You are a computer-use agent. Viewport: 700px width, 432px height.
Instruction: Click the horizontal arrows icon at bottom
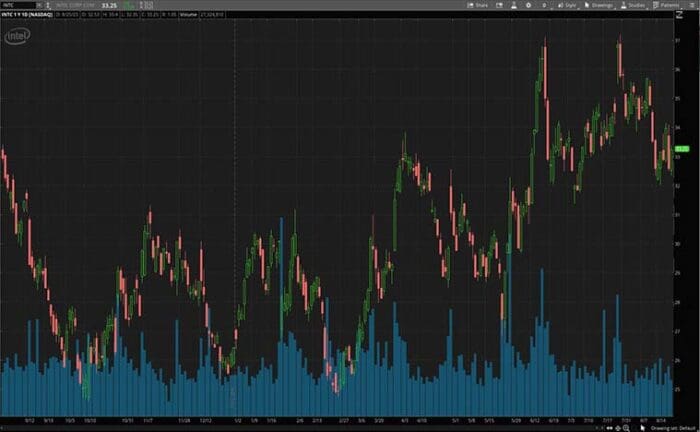point(609,428)
